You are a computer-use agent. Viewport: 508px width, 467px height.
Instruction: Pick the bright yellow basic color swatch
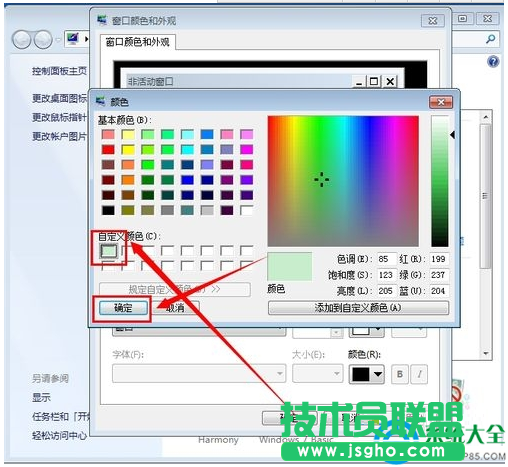click(x=128, y=149)
